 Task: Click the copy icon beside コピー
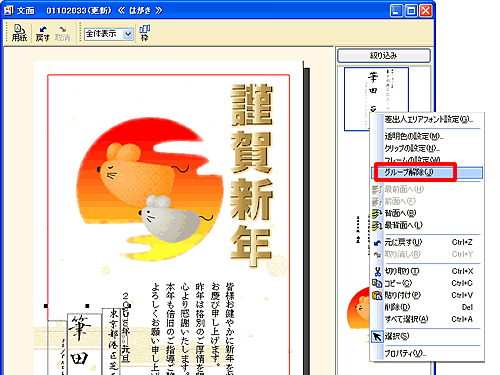click(x=377, y=283)
